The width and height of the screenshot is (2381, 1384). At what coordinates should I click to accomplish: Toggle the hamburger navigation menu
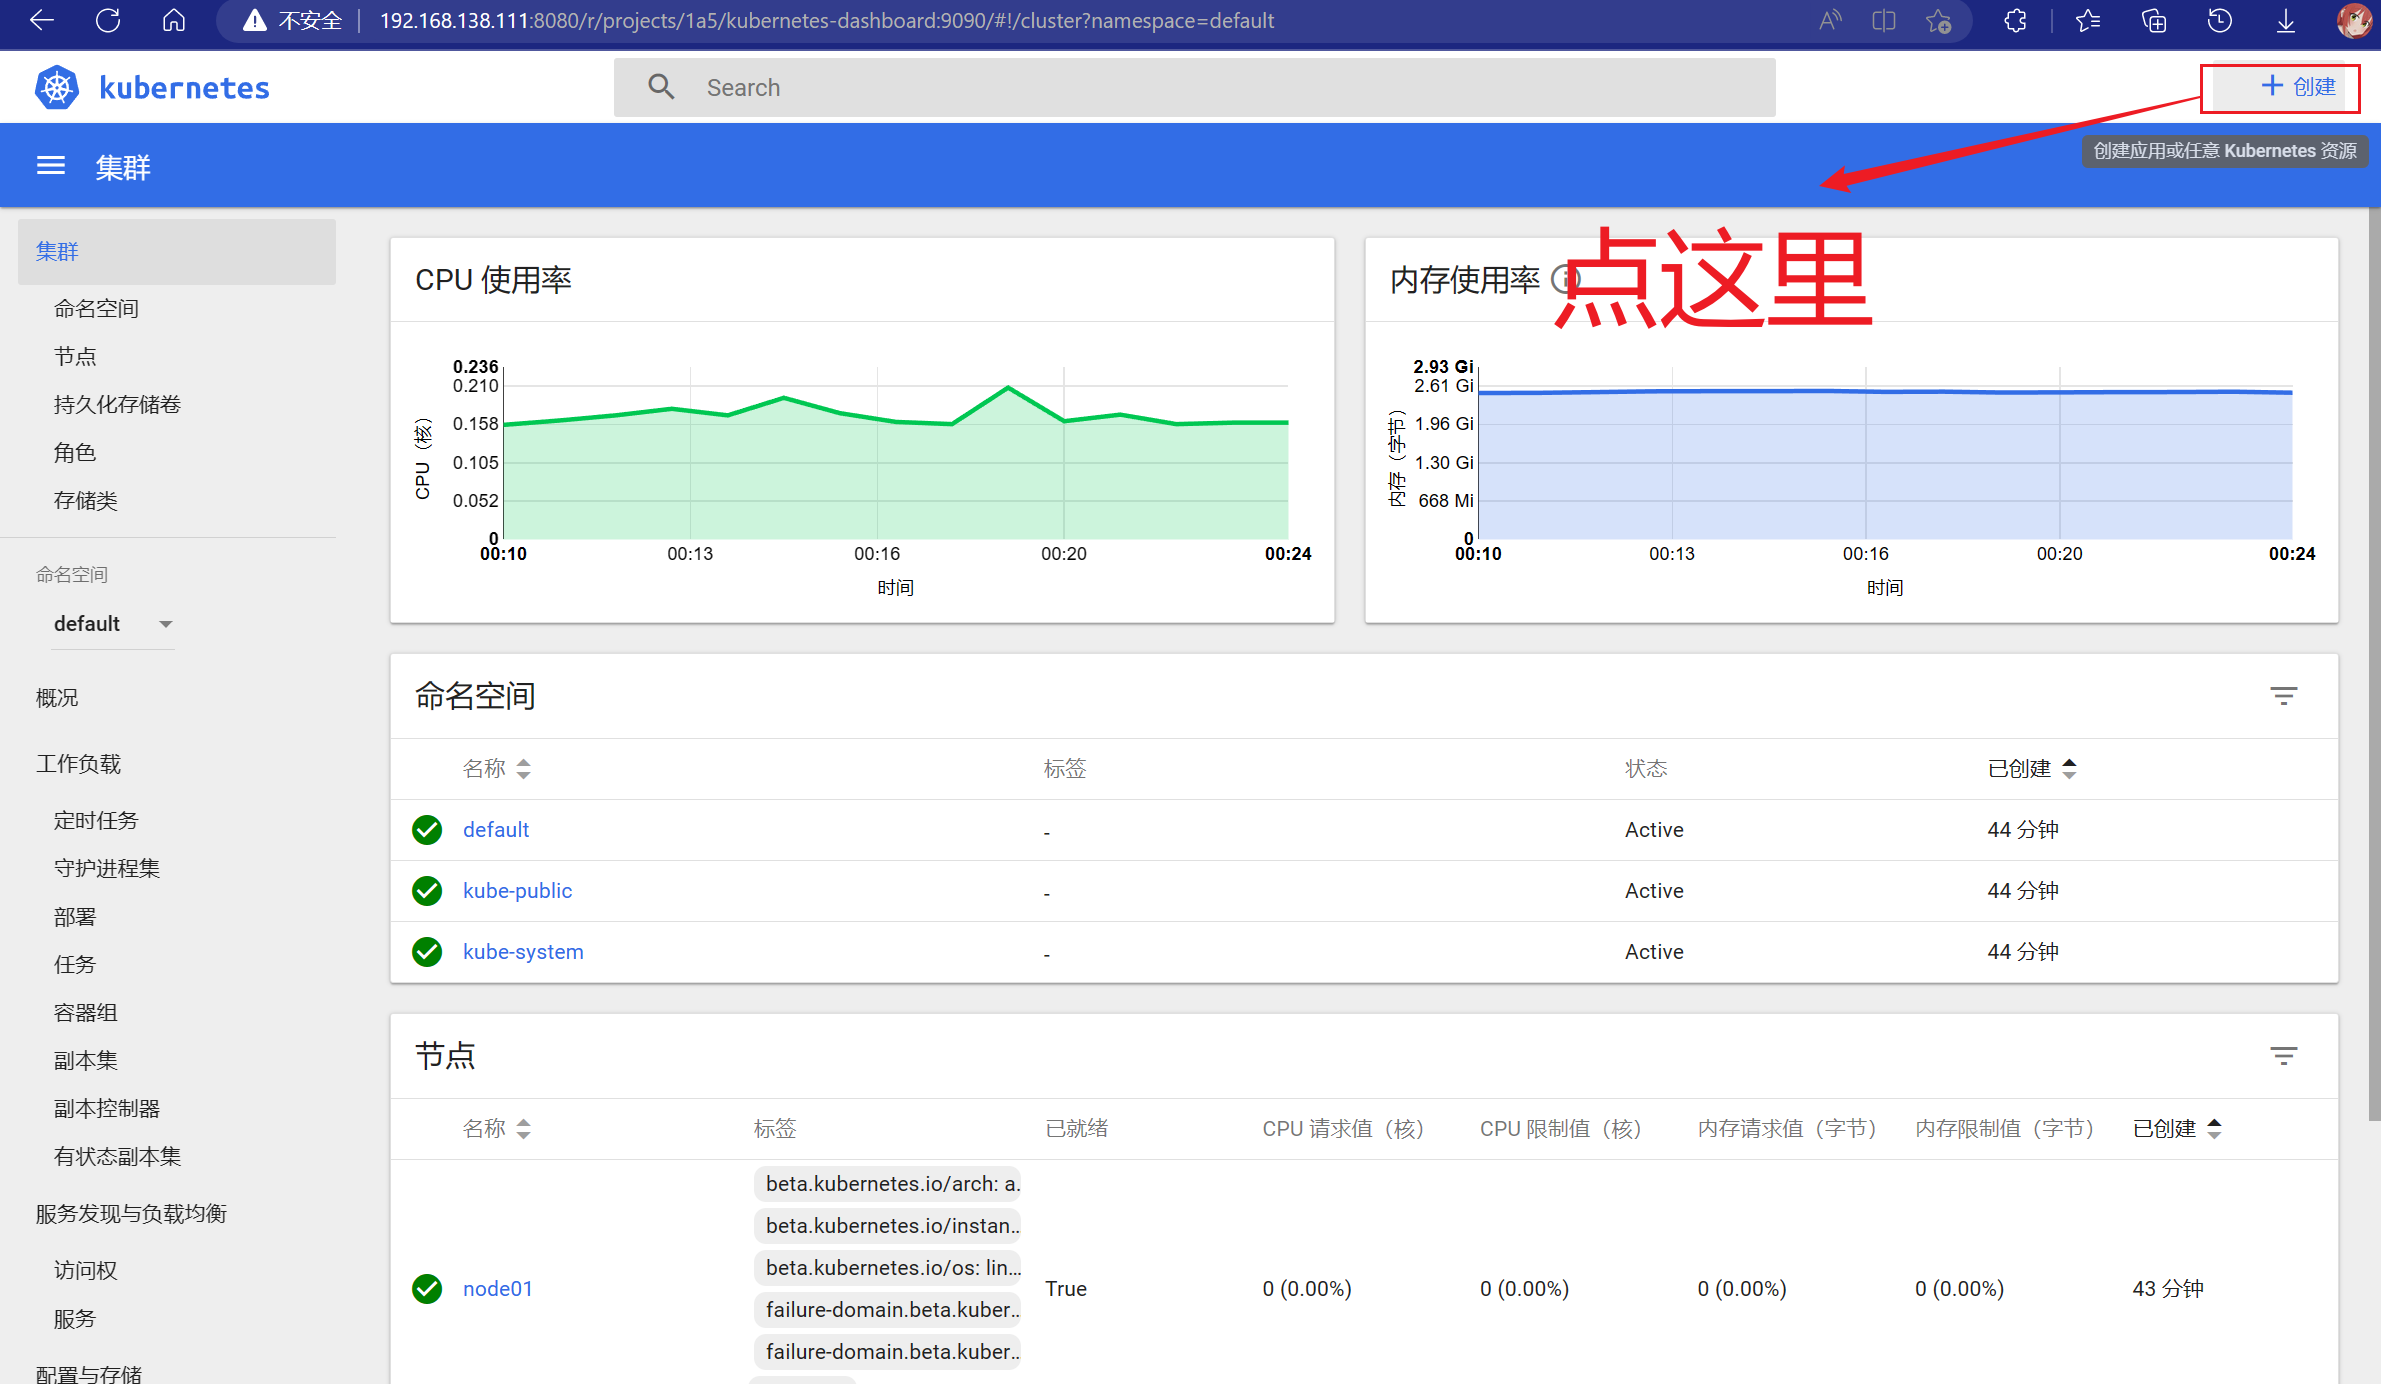click(51, 166)
